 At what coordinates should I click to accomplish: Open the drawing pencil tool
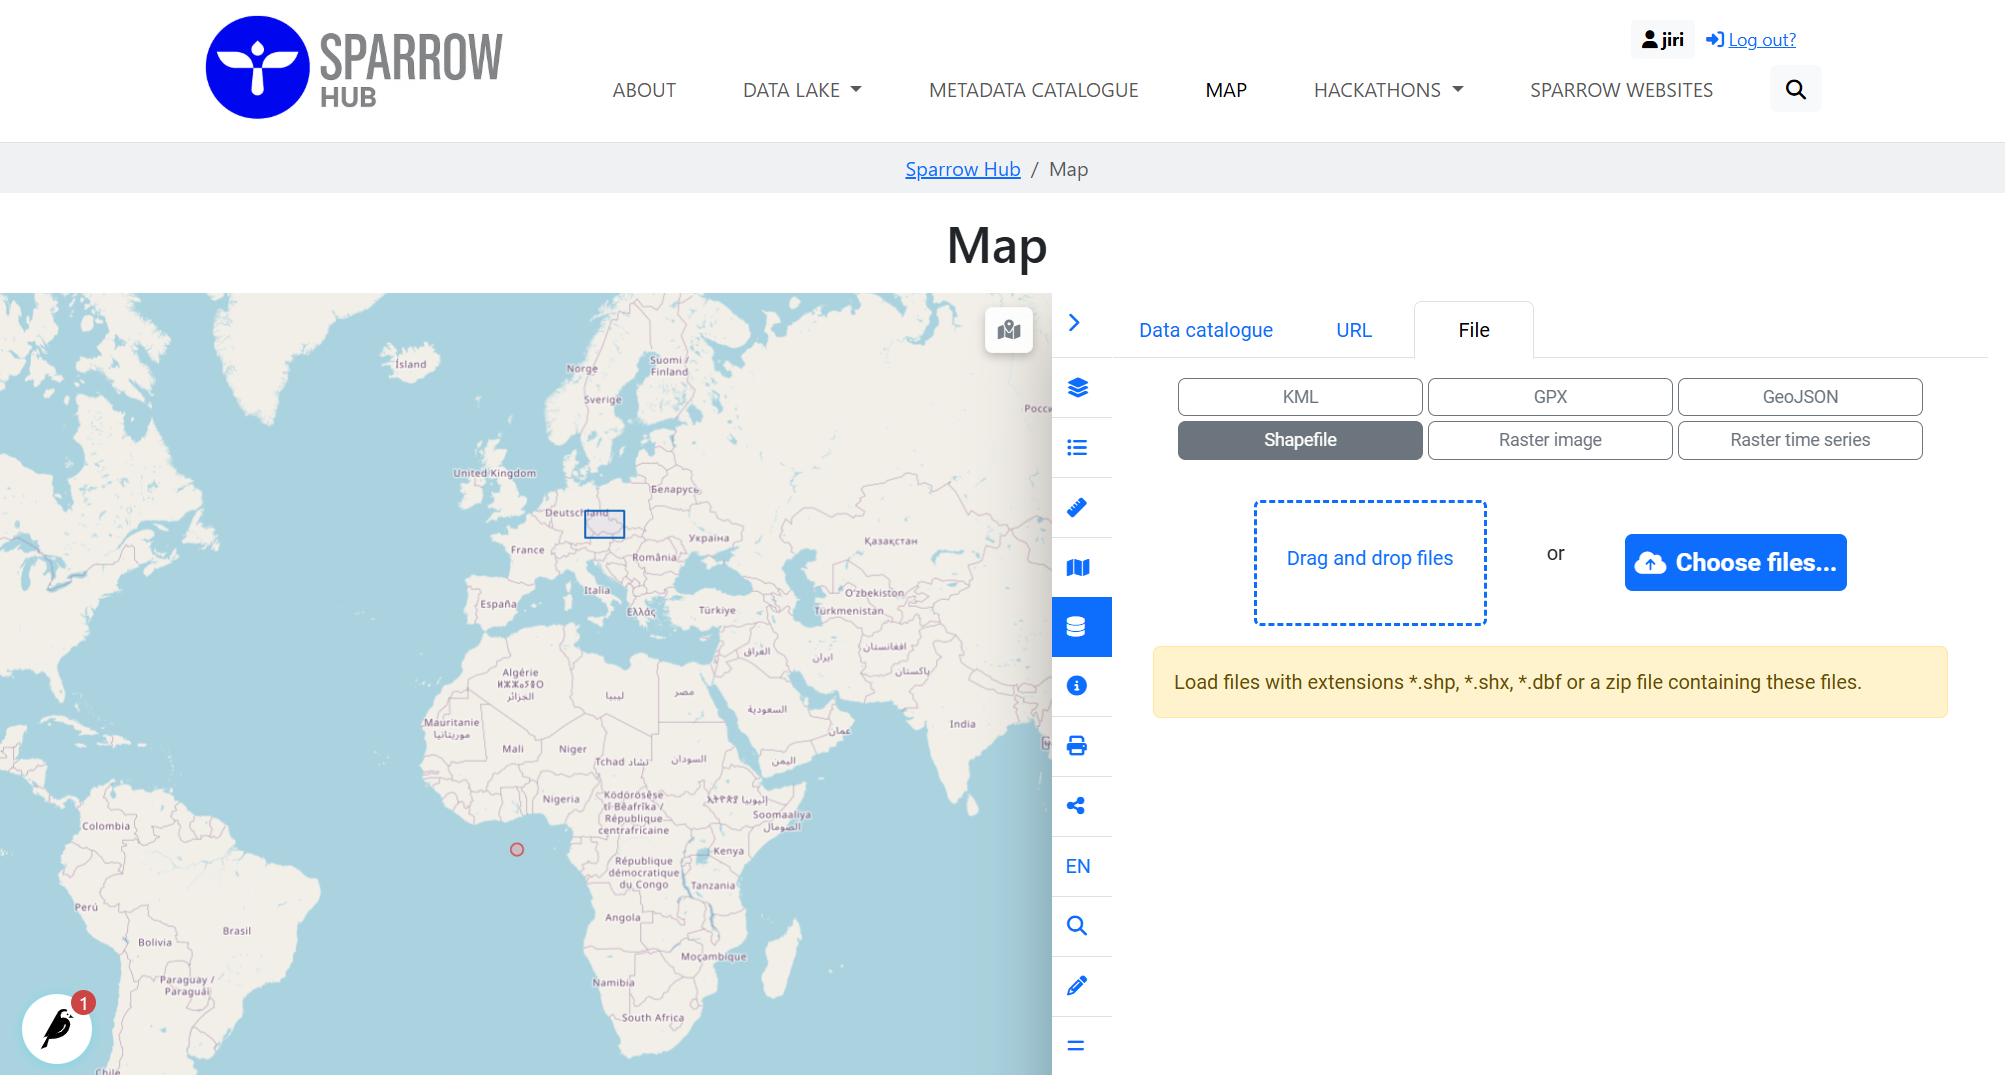(1080, 986)
